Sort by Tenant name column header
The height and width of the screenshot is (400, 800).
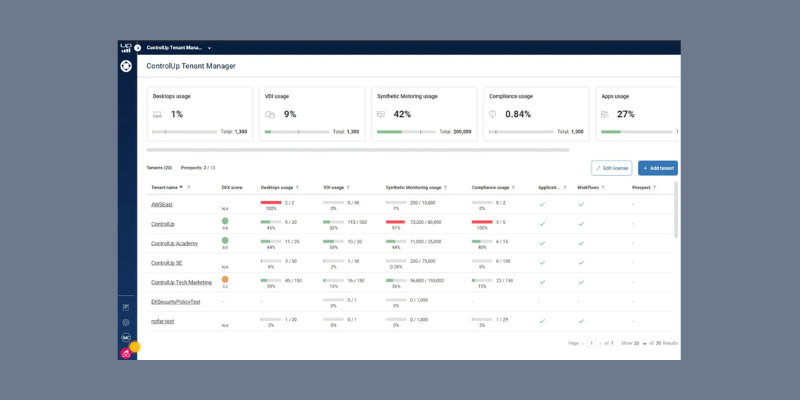point(165,187)
